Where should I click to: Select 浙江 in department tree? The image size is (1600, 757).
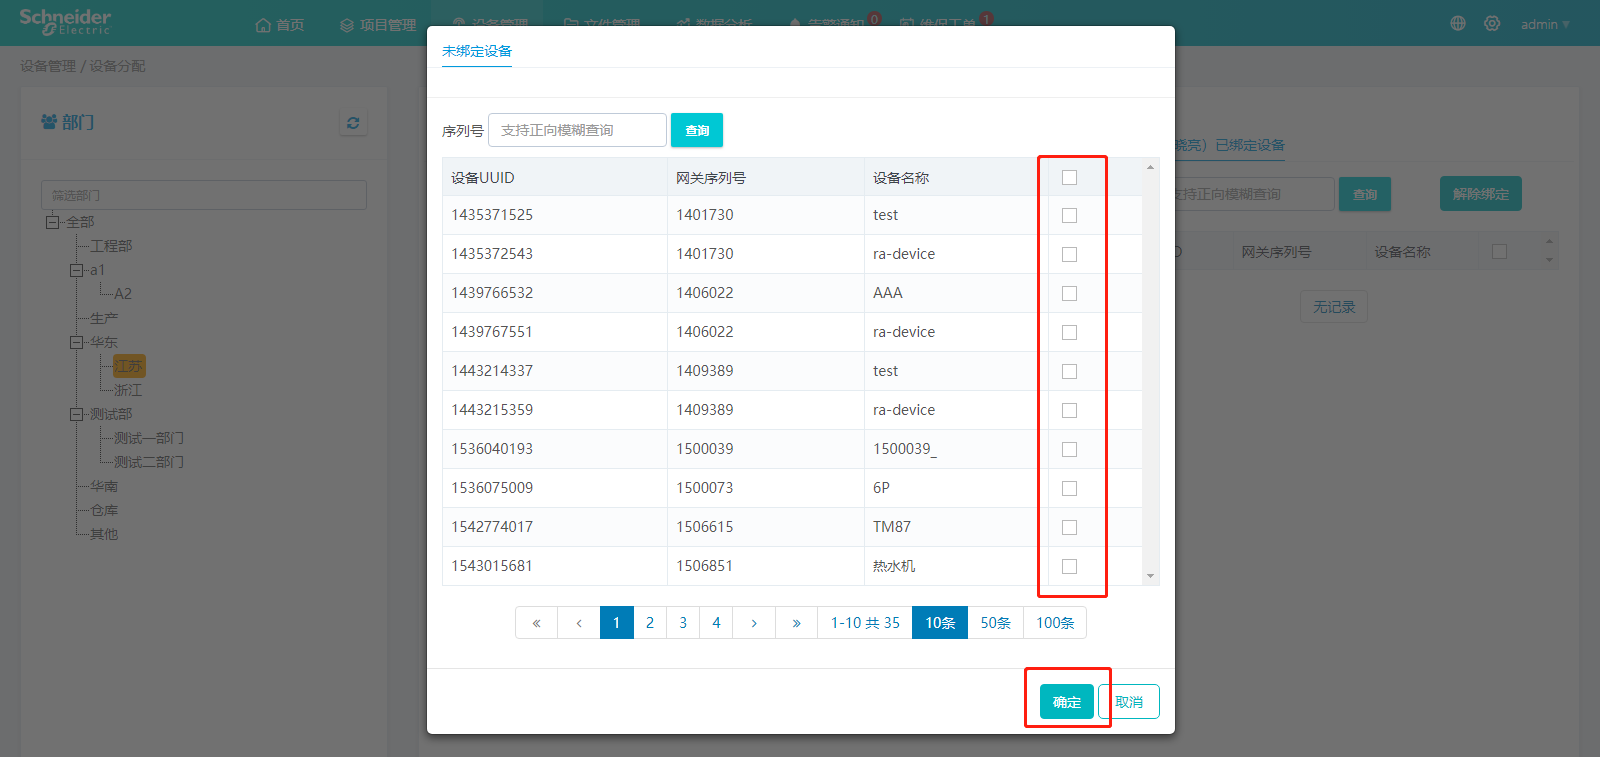coord(128,390)
